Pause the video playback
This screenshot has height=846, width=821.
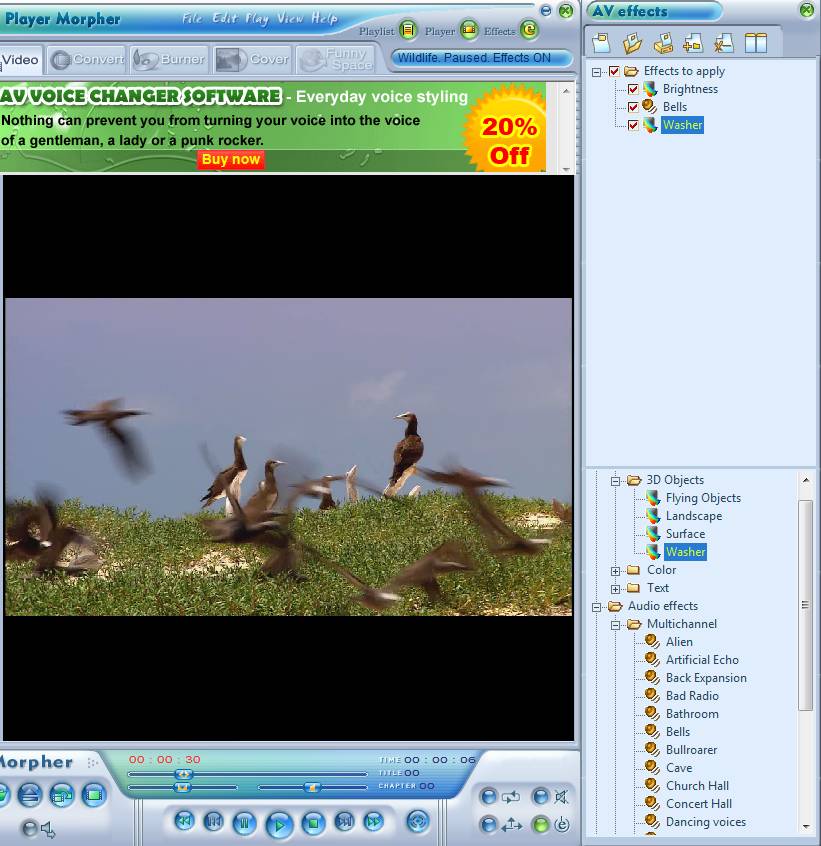pos(244,823)
